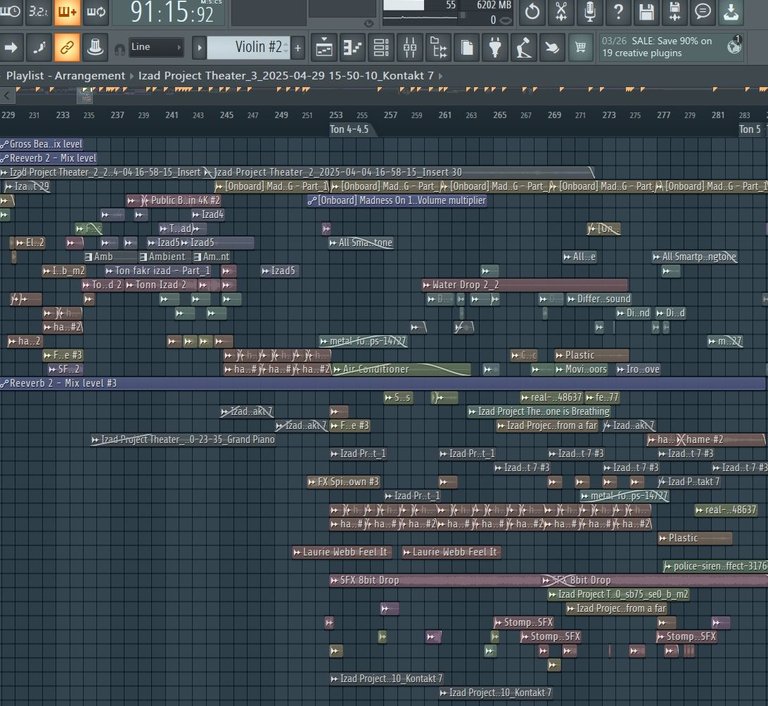
Task: Select the Ton 5 timeline marker
Action: [x=750, y=130]
